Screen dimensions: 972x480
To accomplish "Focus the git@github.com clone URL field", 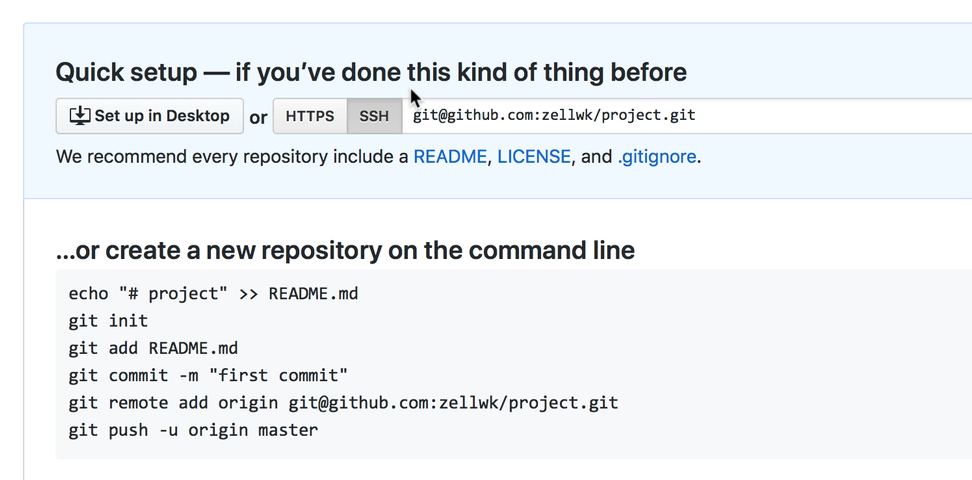I will [680, 116].
